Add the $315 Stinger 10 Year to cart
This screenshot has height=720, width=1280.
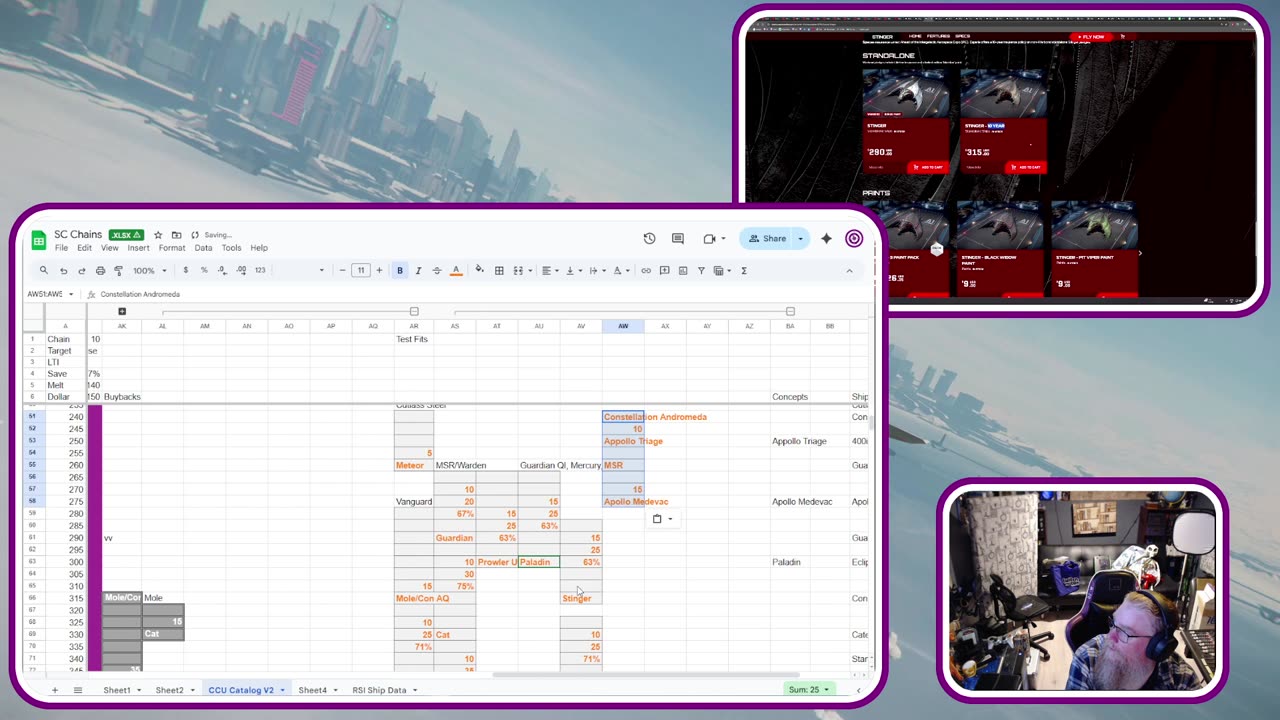point(1024,167)
